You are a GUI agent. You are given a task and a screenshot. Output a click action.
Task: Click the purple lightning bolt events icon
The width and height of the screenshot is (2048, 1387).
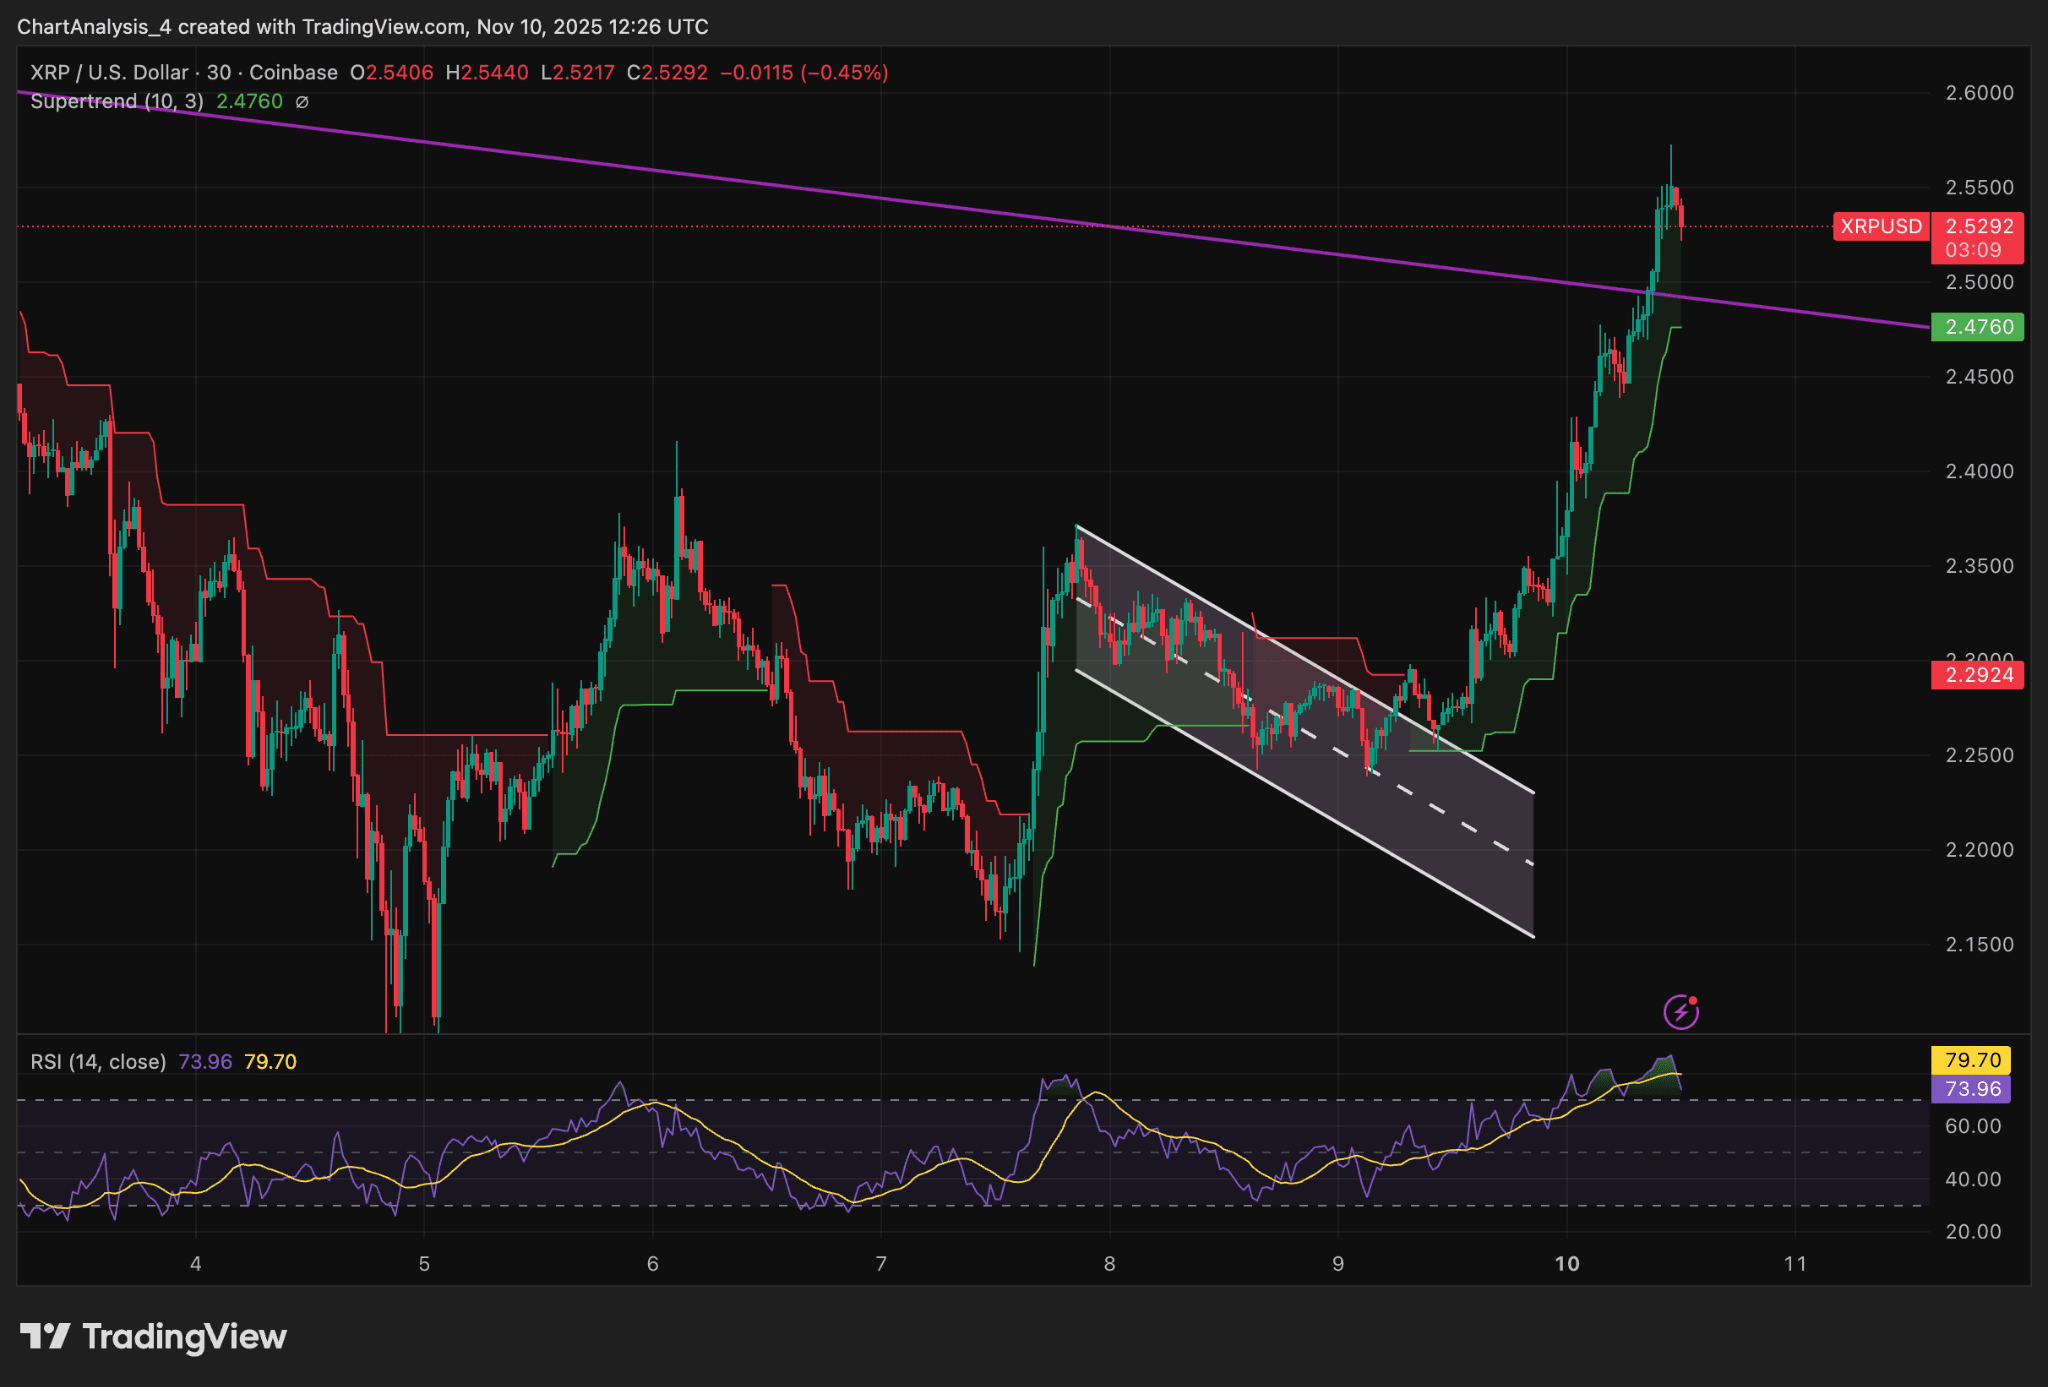coord(1681,1012)
